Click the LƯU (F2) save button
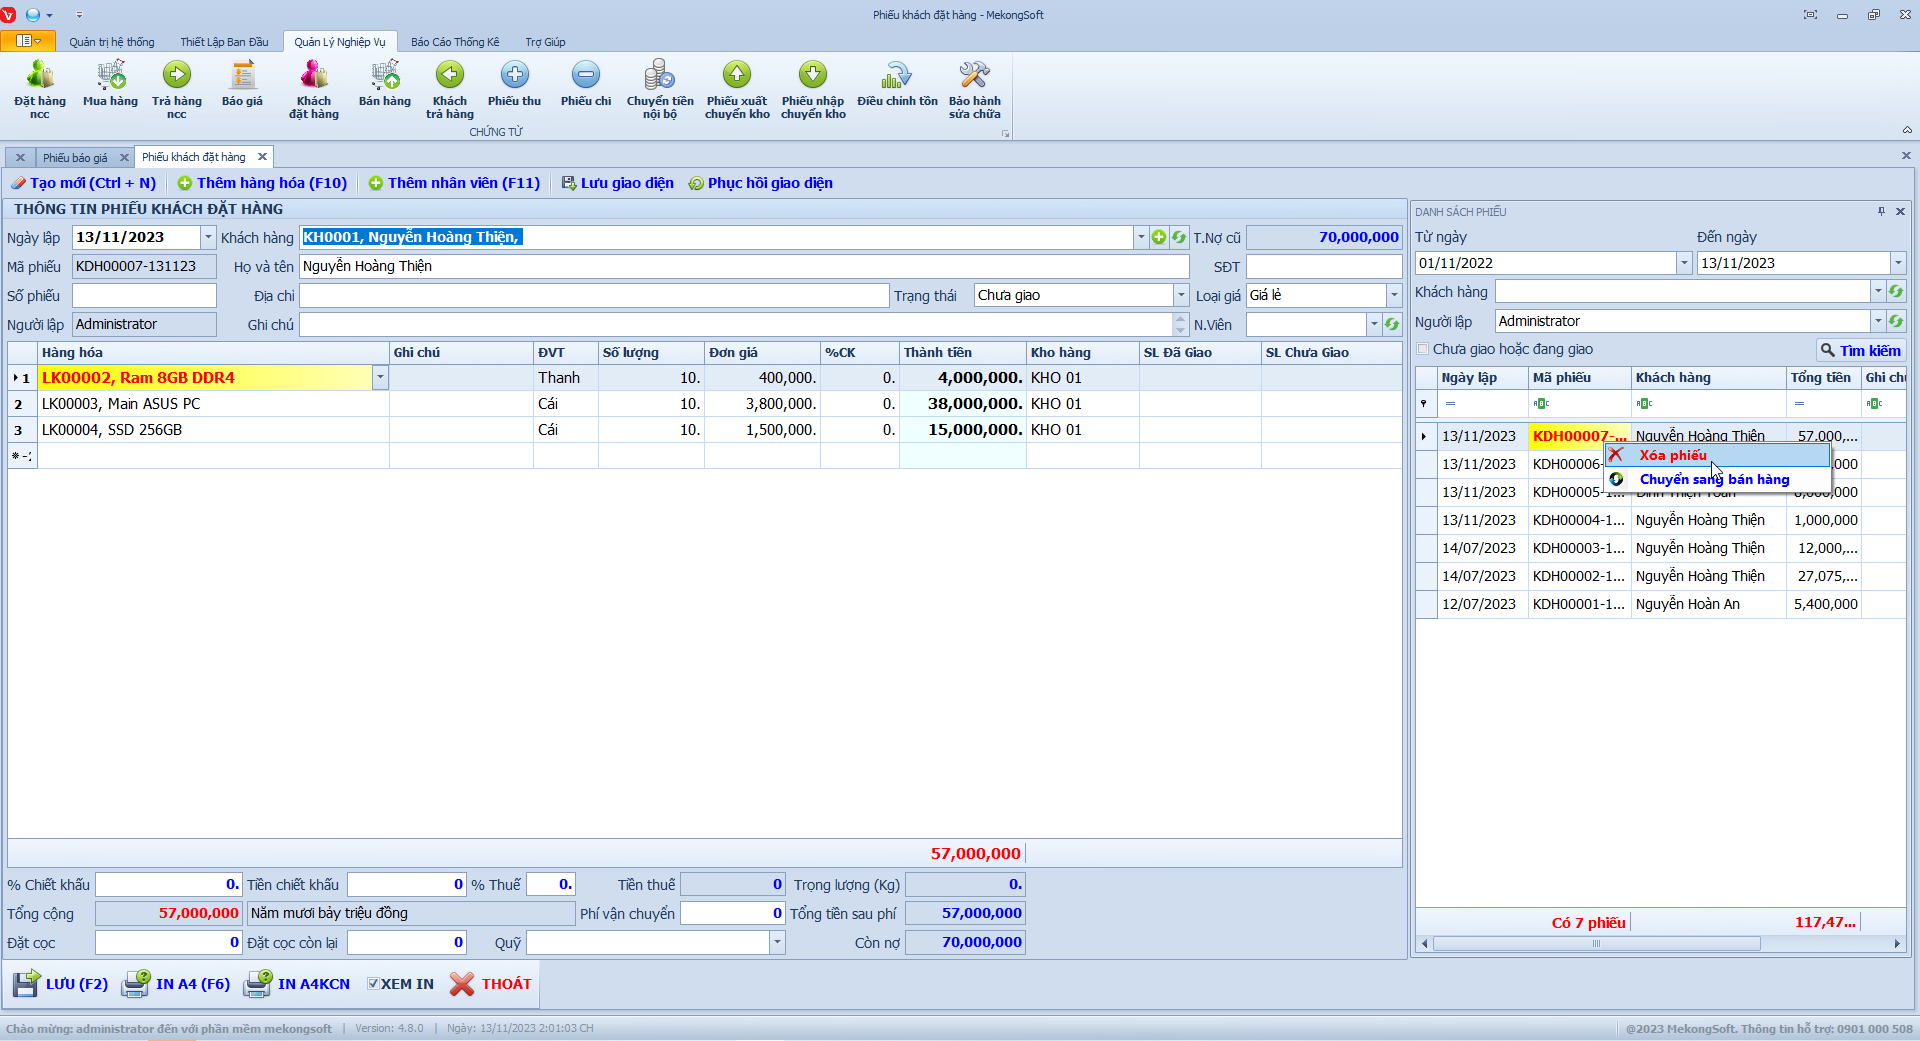Image resolution: width=1920 pixels, height=1041 pixels. (62, 984)
